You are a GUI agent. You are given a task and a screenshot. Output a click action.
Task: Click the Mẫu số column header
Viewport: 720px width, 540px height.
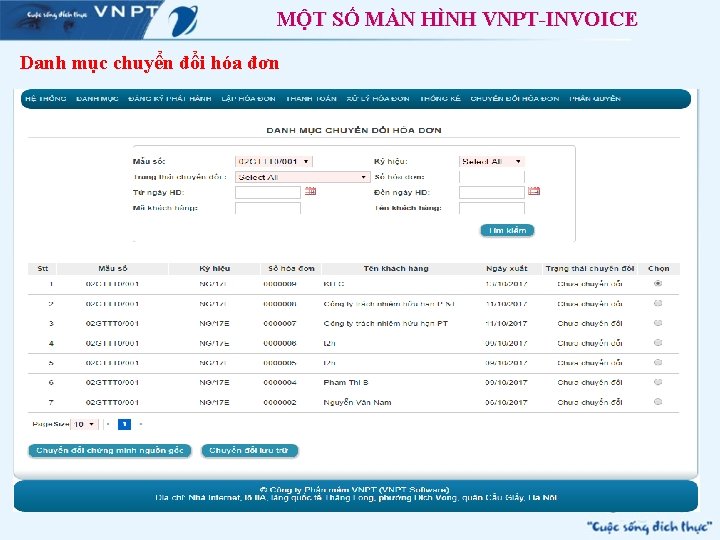pos(112,269)
